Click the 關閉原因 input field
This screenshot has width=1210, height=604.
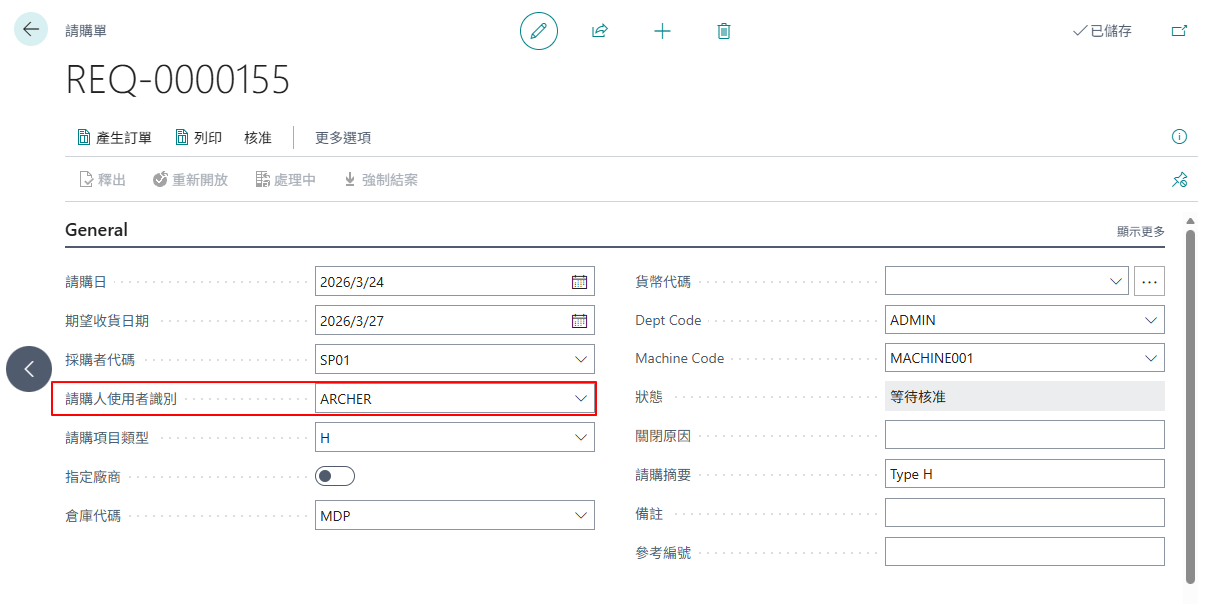[1025, 435]
